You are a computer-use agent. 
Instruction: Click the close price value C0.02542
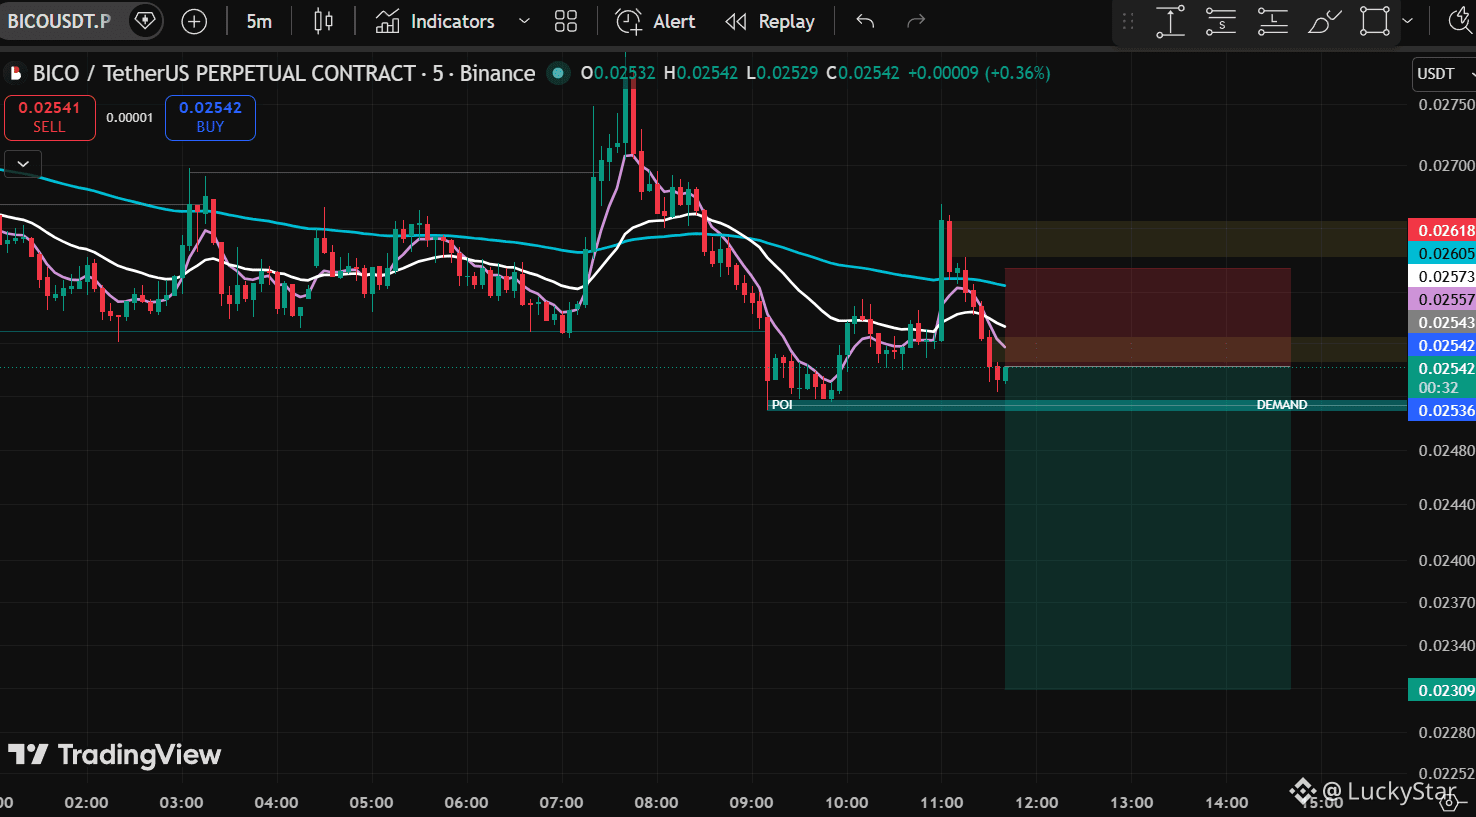[863, 73]
